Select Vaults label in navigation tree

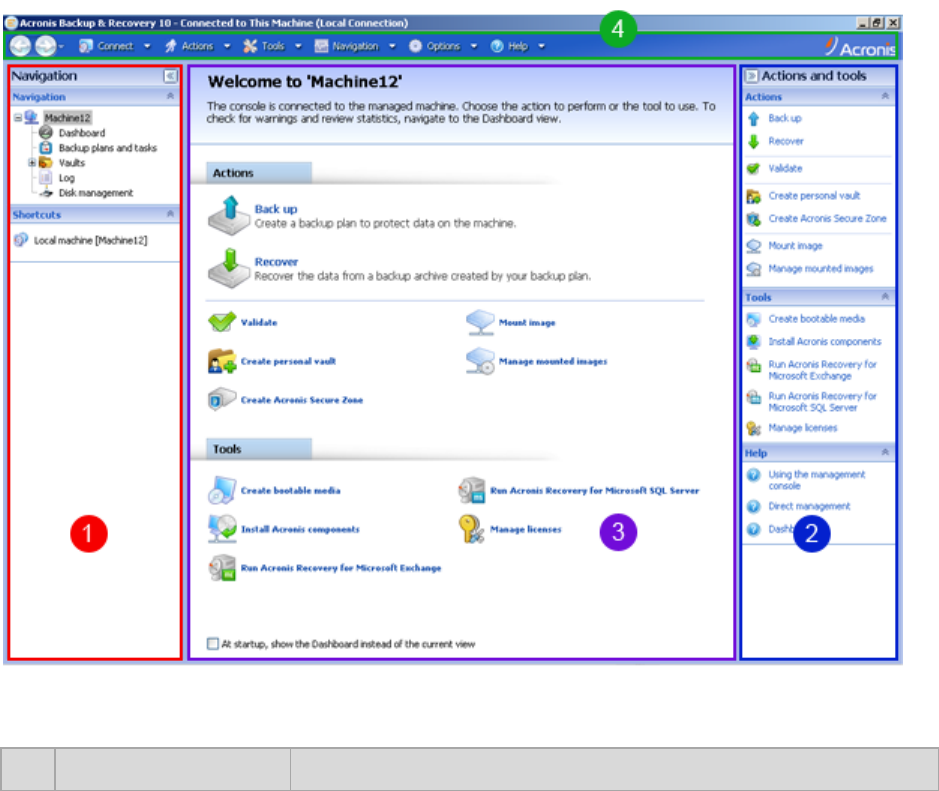[72, 163]
